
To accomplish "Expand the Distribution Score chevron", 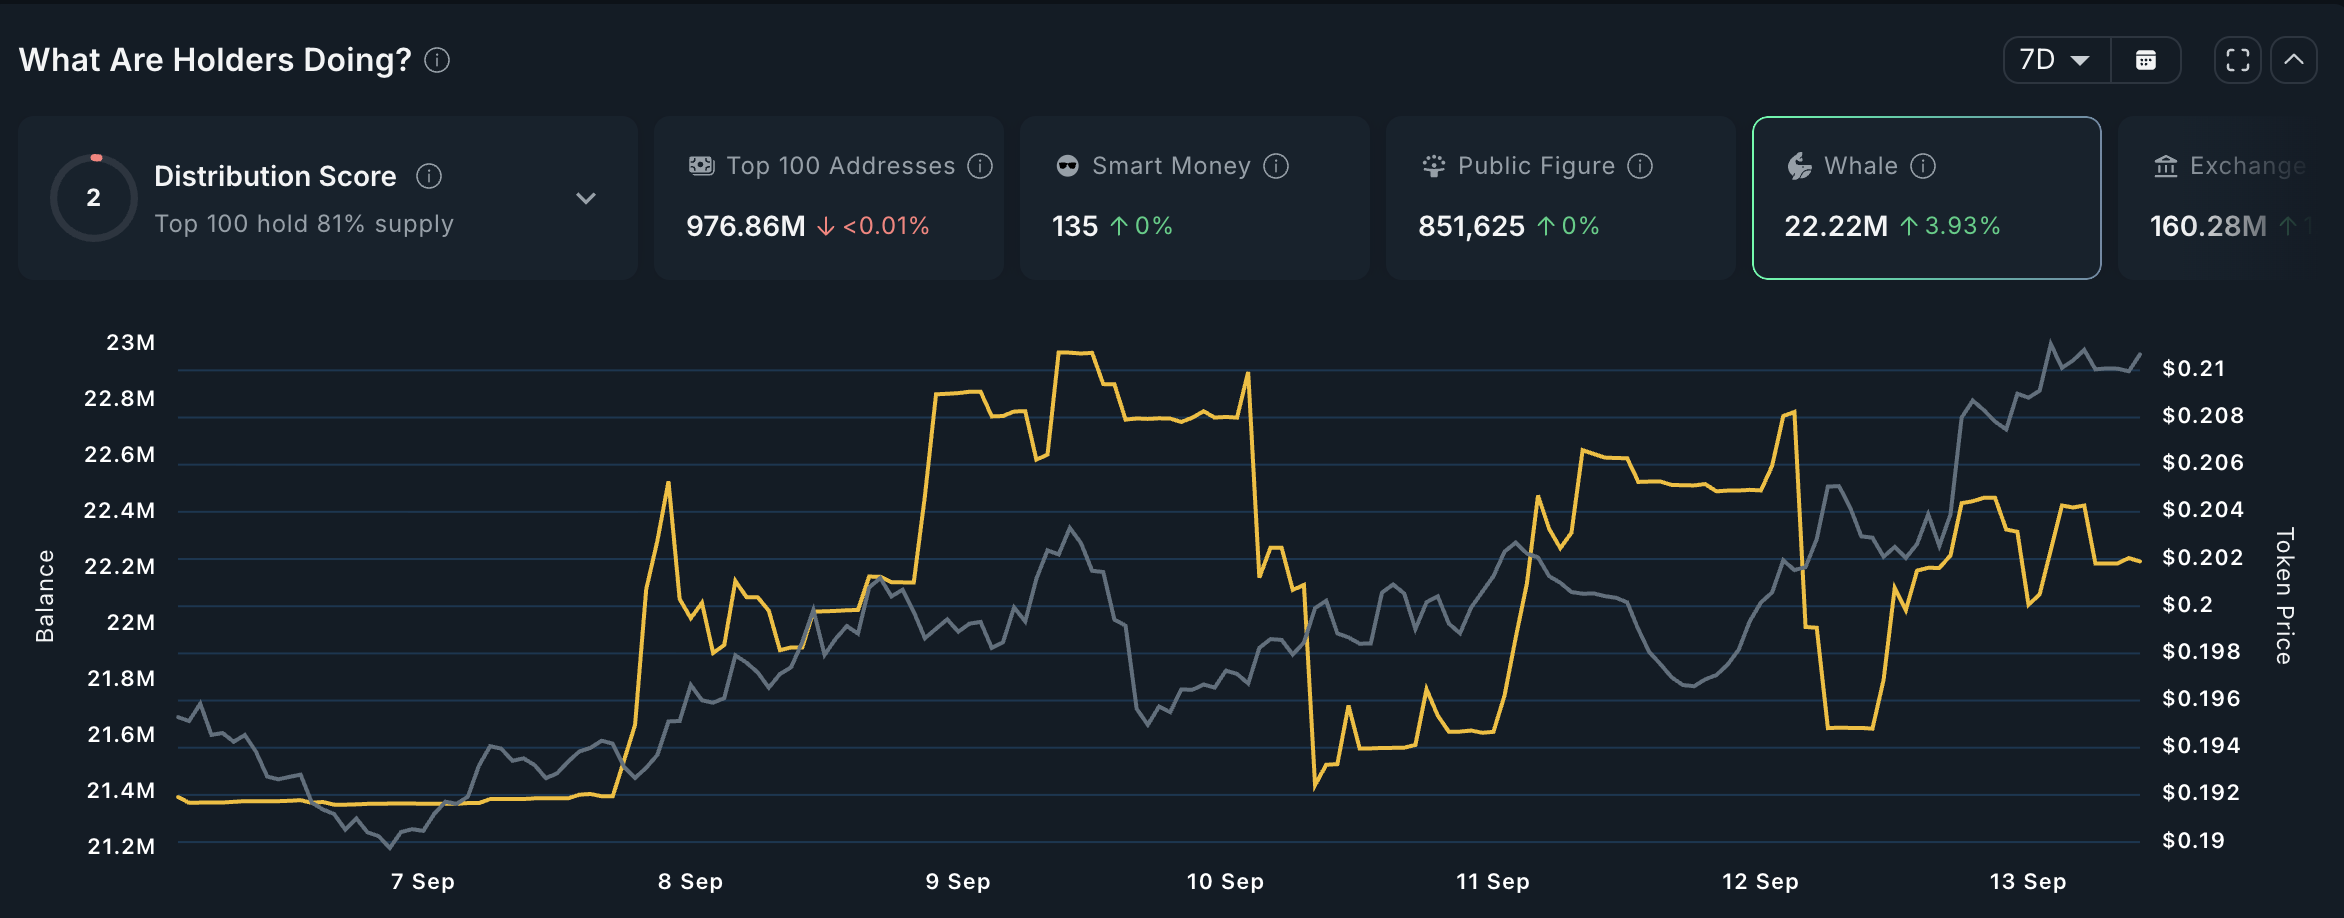I will (x=586, y=198).
